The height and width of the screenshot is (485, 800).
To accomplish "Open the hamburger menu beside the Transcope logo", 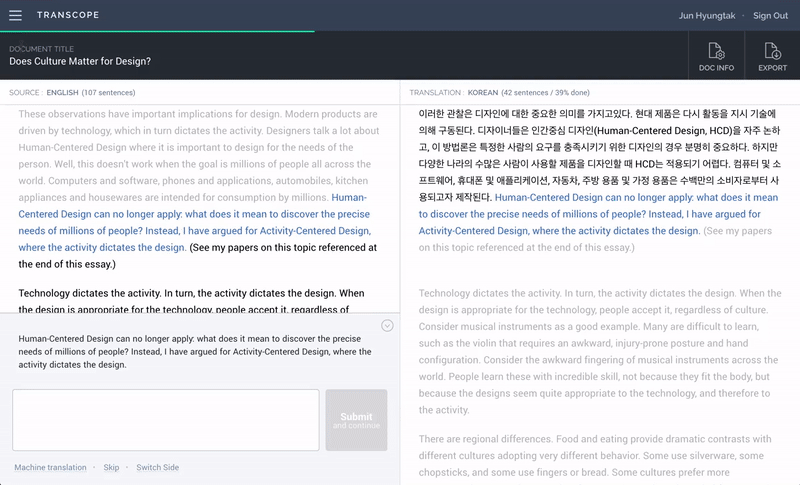I will pyautogui.click(x=15, y=16).
